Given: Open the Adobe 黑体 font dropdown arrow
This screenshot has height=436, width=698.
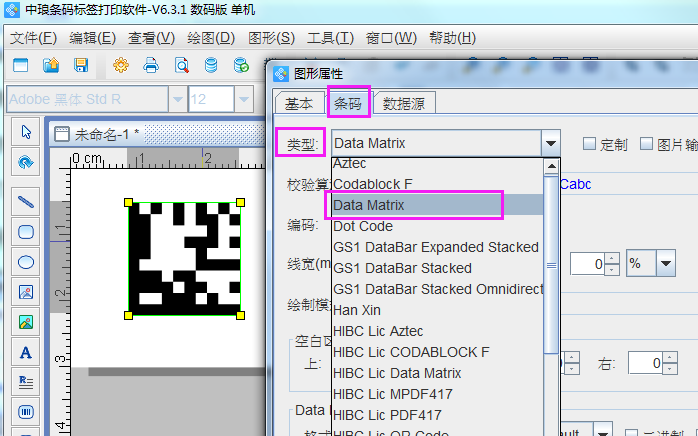Looking at the screenshot, I should [178, 99].
